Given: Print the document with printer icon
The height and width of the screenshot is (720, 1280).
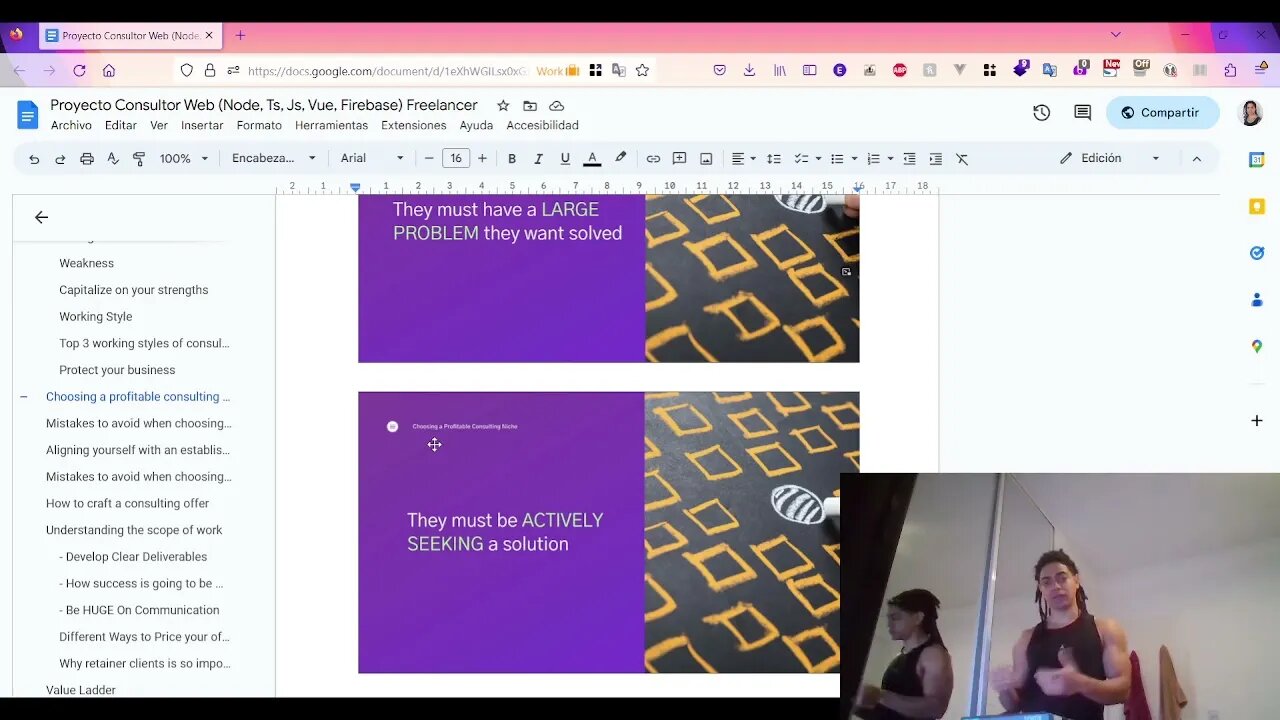Looking at the screenshot, I should 87,159.
